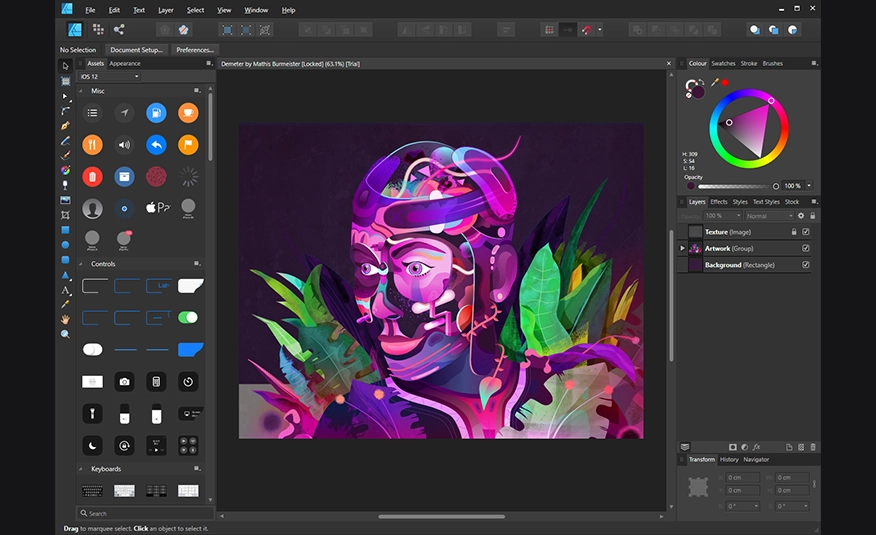The image size is (876, 535).
Task: Select the Pen tool
Action: [65, 126]
